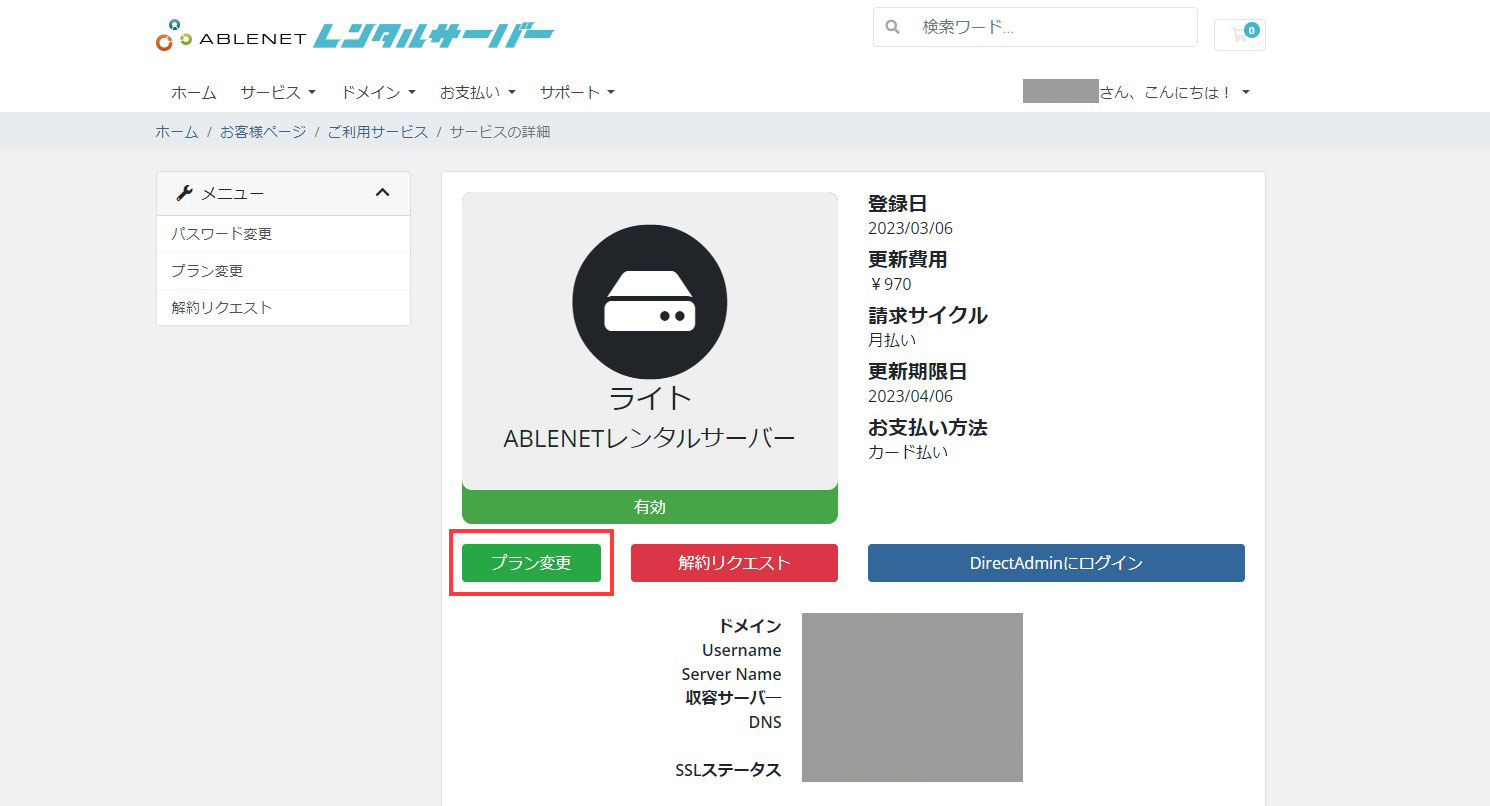Click the DirectAdminにログイン button
This screenshot has width=1490, height=806.
point(1055,563)
